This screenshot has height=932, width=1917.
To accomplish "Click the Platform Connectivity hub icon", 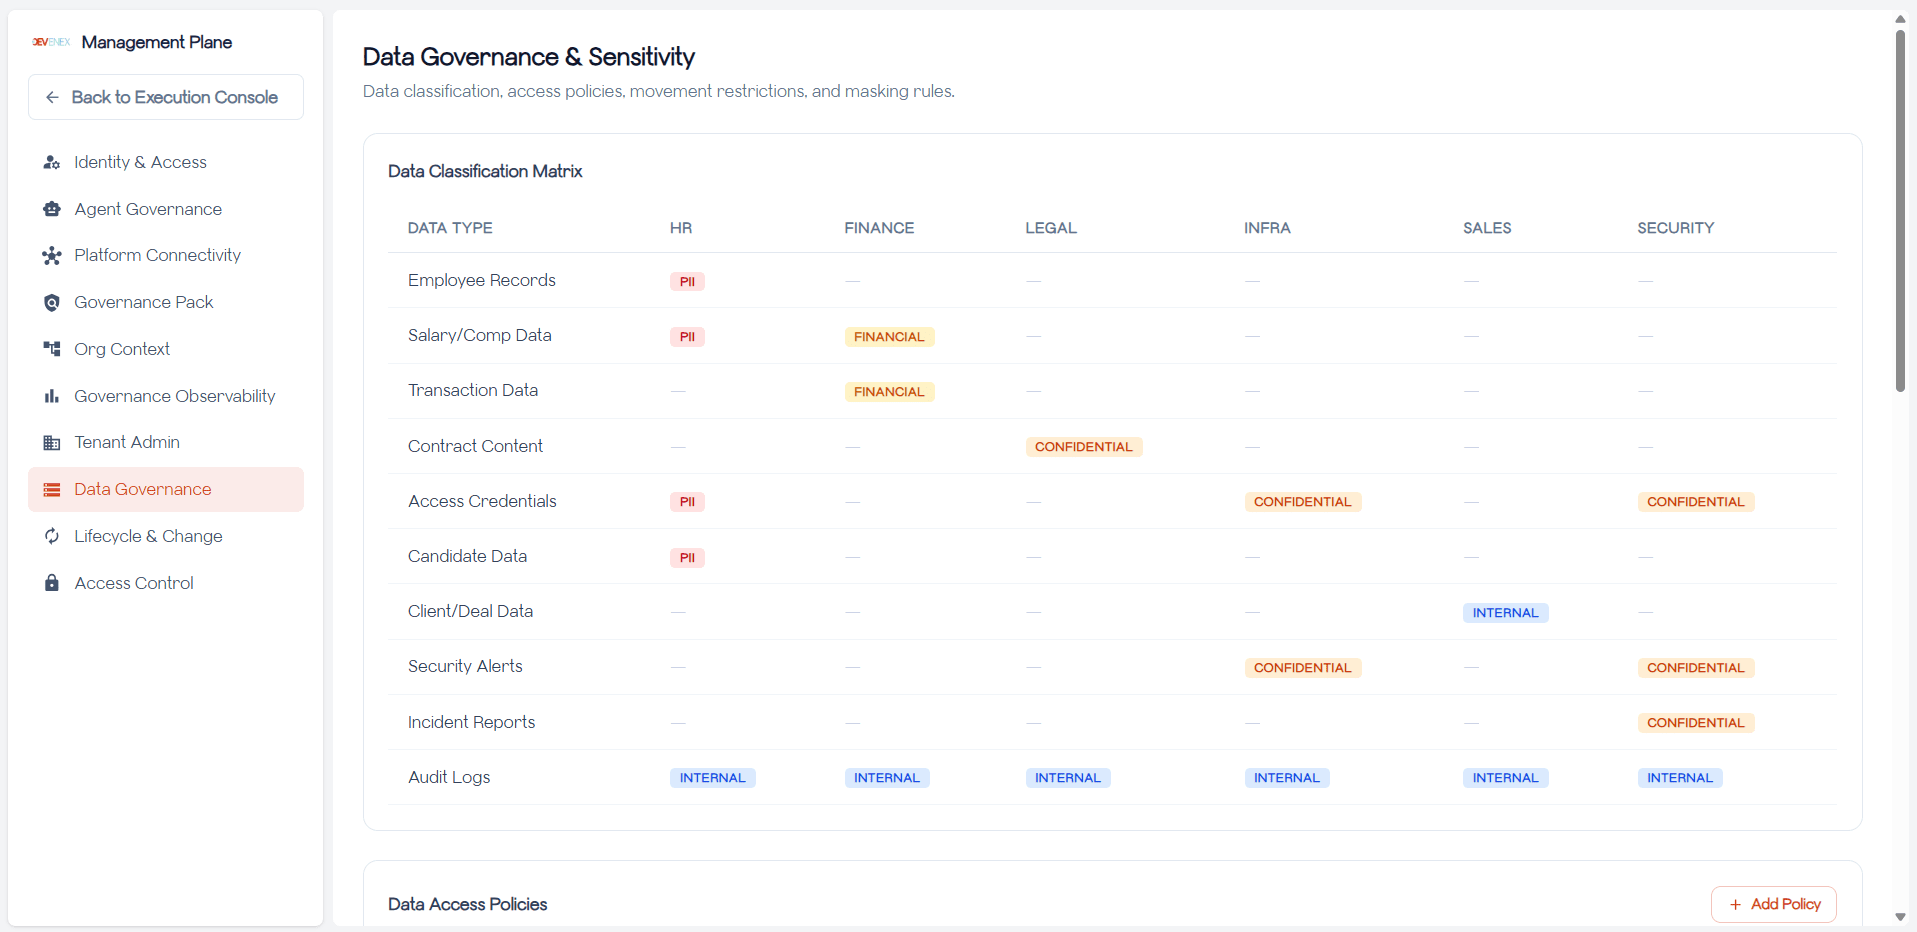I will click(x=52, y=256).
